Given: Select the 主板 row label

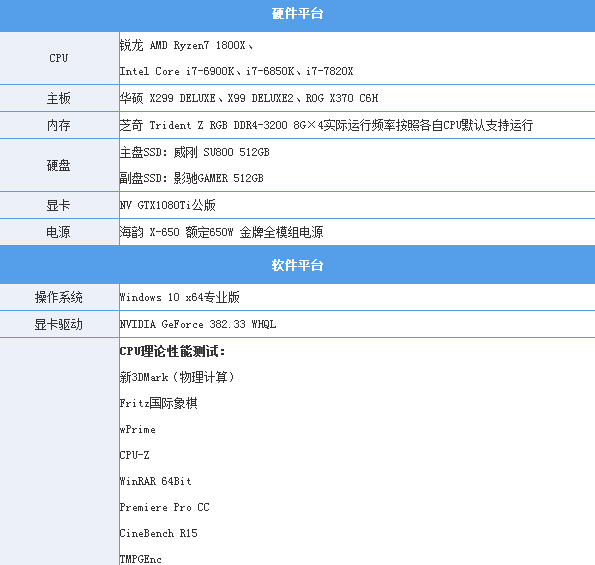Looking at the screenshot, I should (59, 98).
